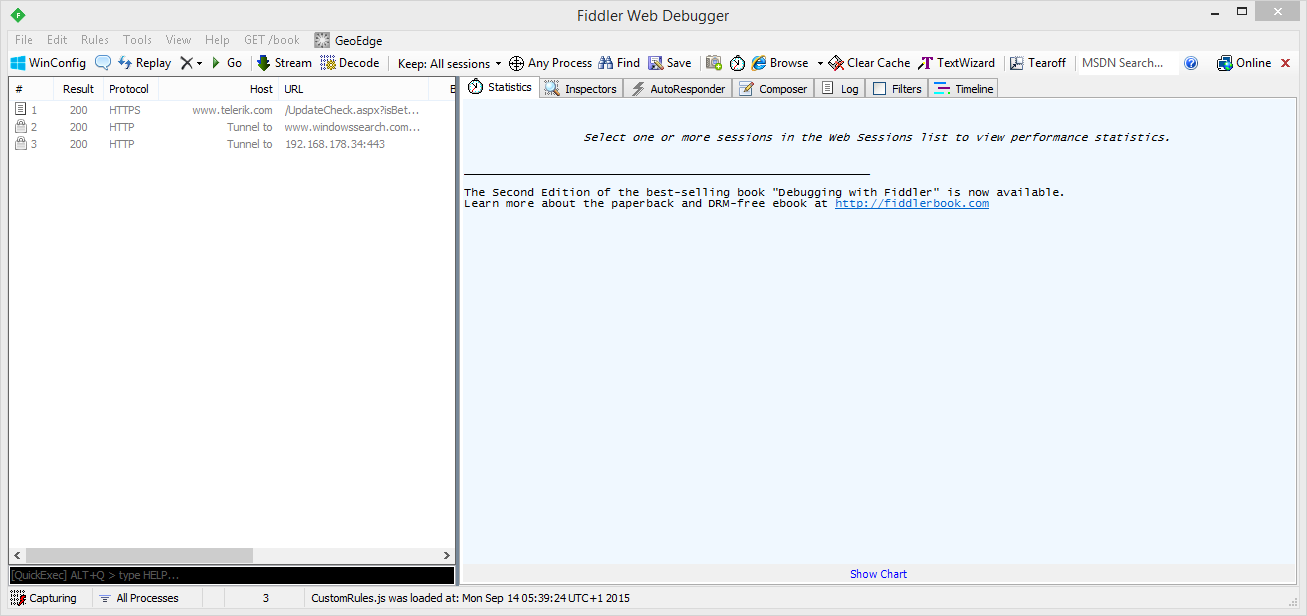Click the Online network status indicator
Image resolution: width=1307 pixels, height=616 pixels.
[x=1244, y=63]
